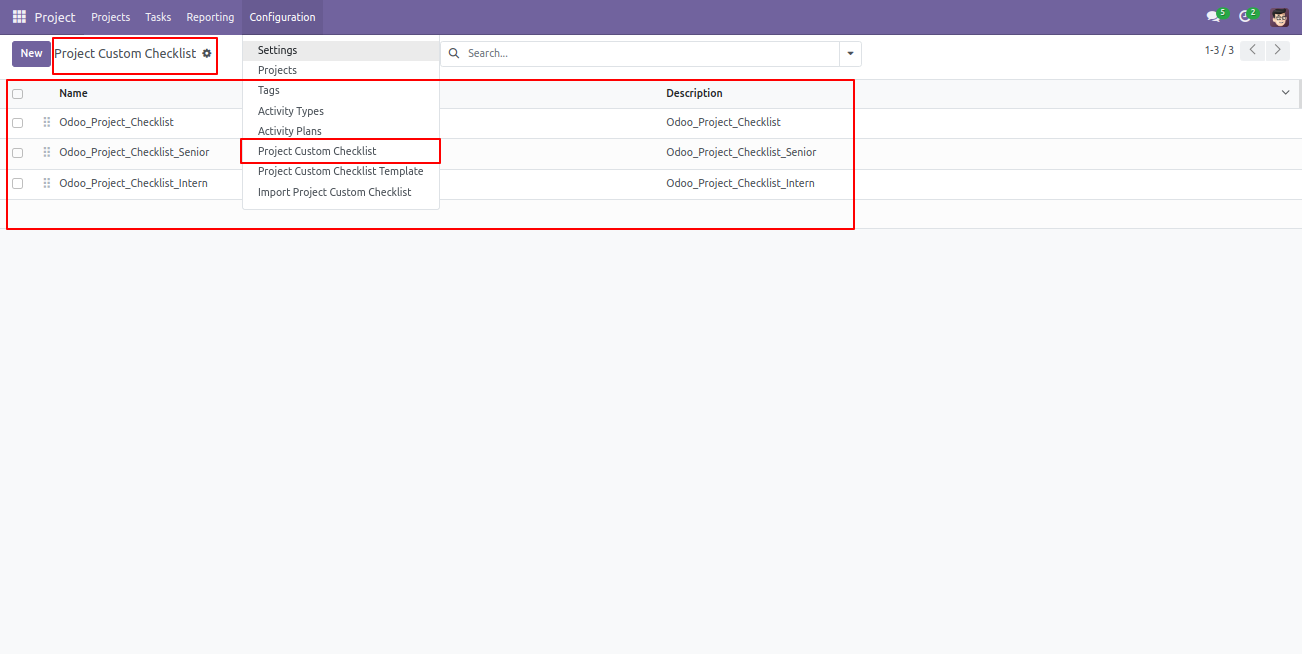Sort by the Description column header
Screen dimensions: 1302x654
pos(694,93)
